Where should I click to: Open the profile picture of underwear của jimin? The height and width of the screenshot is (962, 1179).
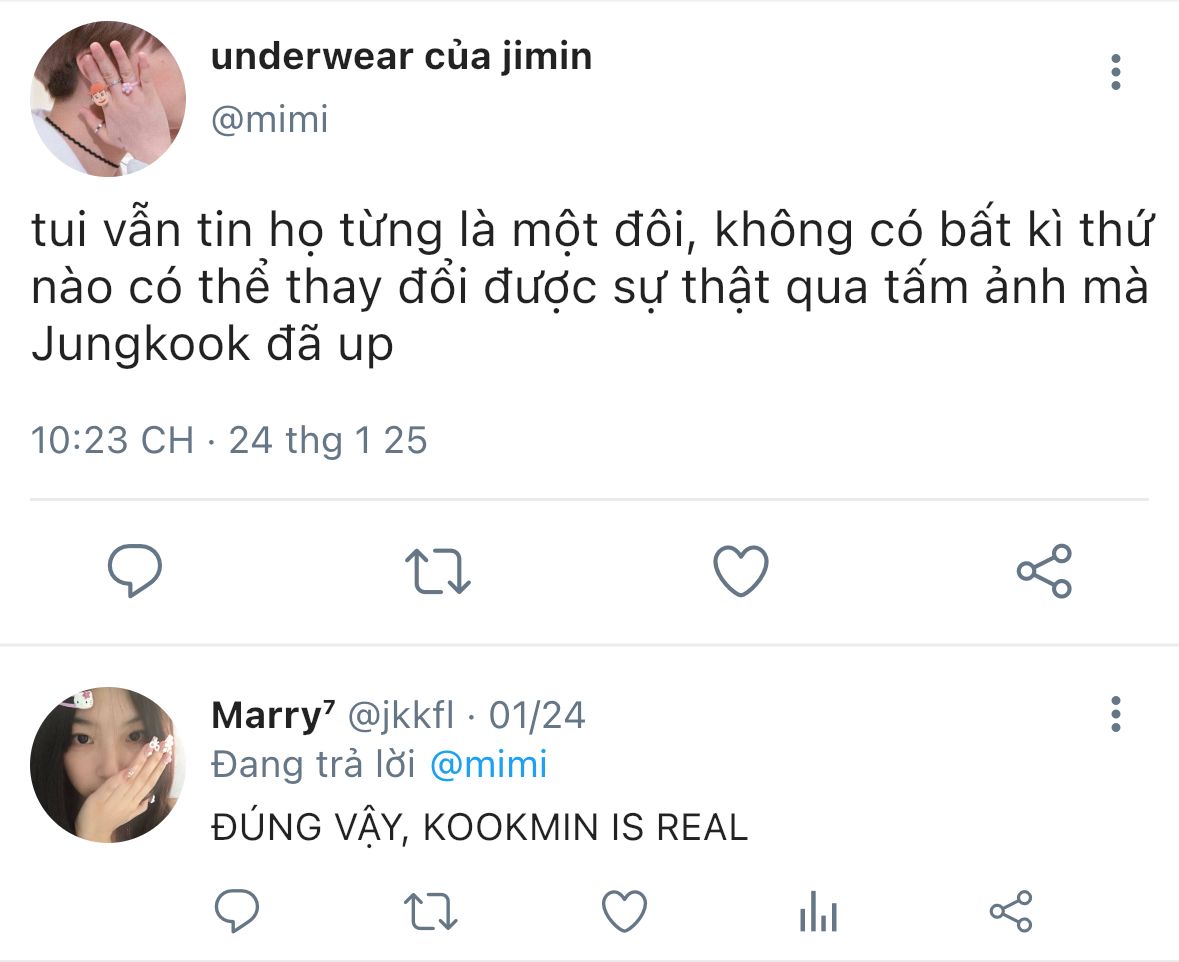click(108, 99)
